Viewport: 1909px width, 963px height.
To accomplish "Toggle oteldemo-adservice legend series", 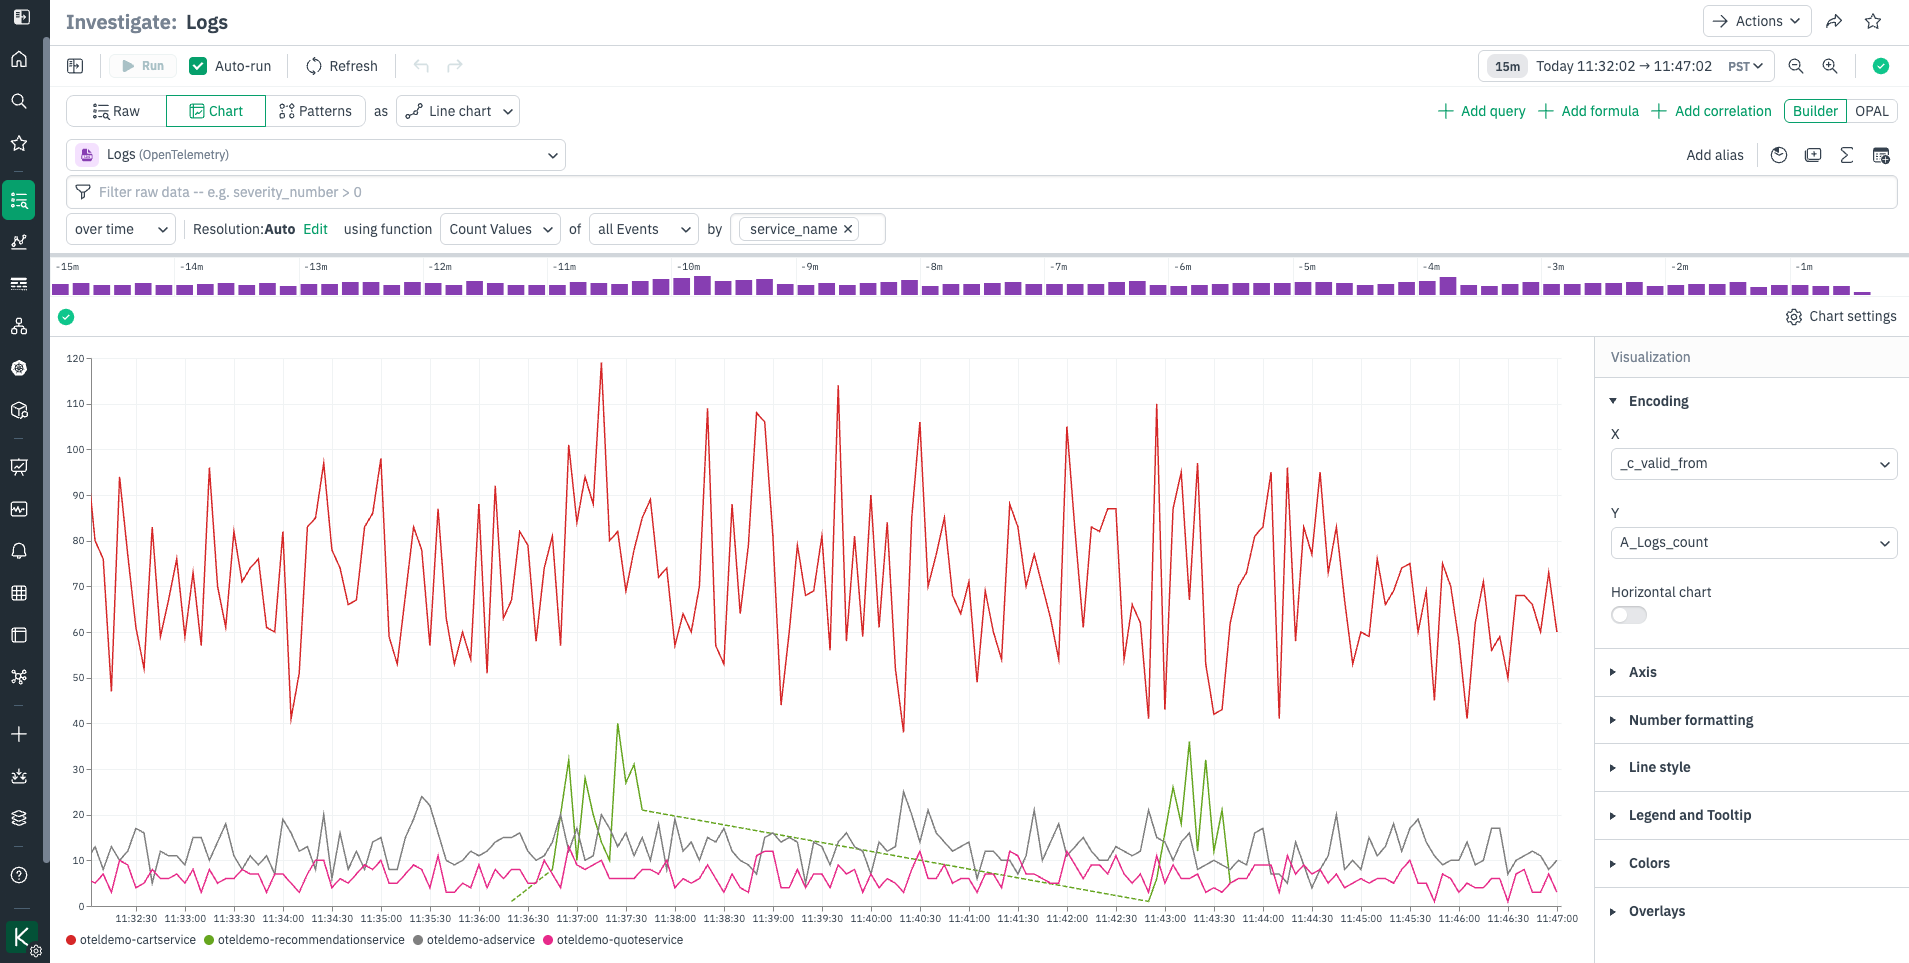I will tap(474, 940).
